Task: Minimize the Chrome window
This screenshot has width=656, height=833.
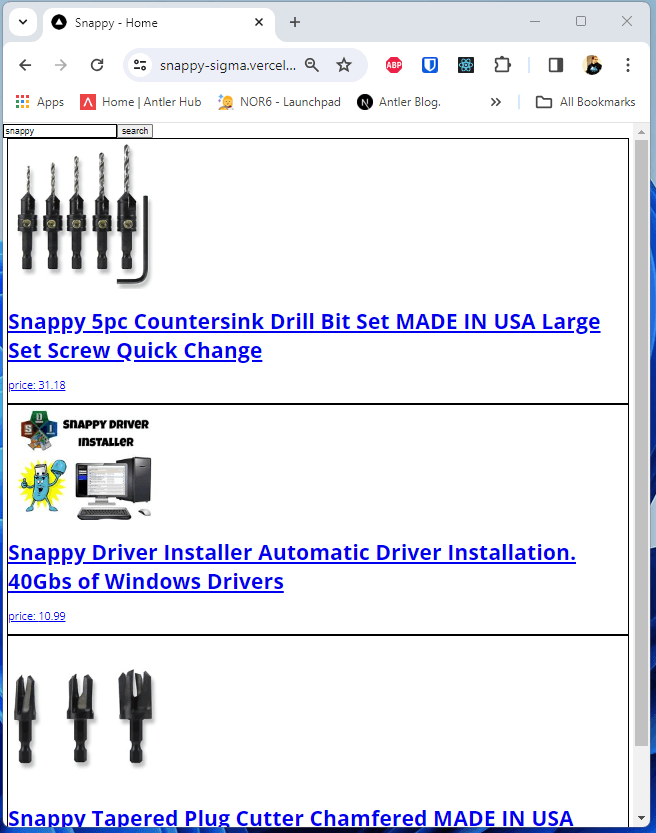Action: point(535,21)
